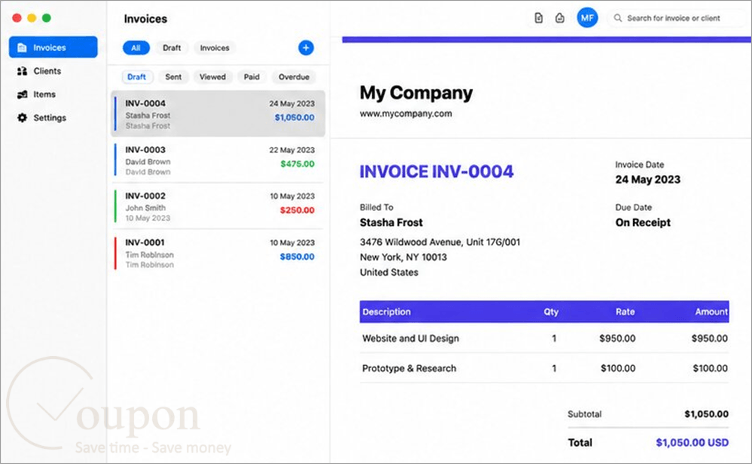Click the Invoices panel heading
The height and width of the screenshot is (464, 752).
145,19
